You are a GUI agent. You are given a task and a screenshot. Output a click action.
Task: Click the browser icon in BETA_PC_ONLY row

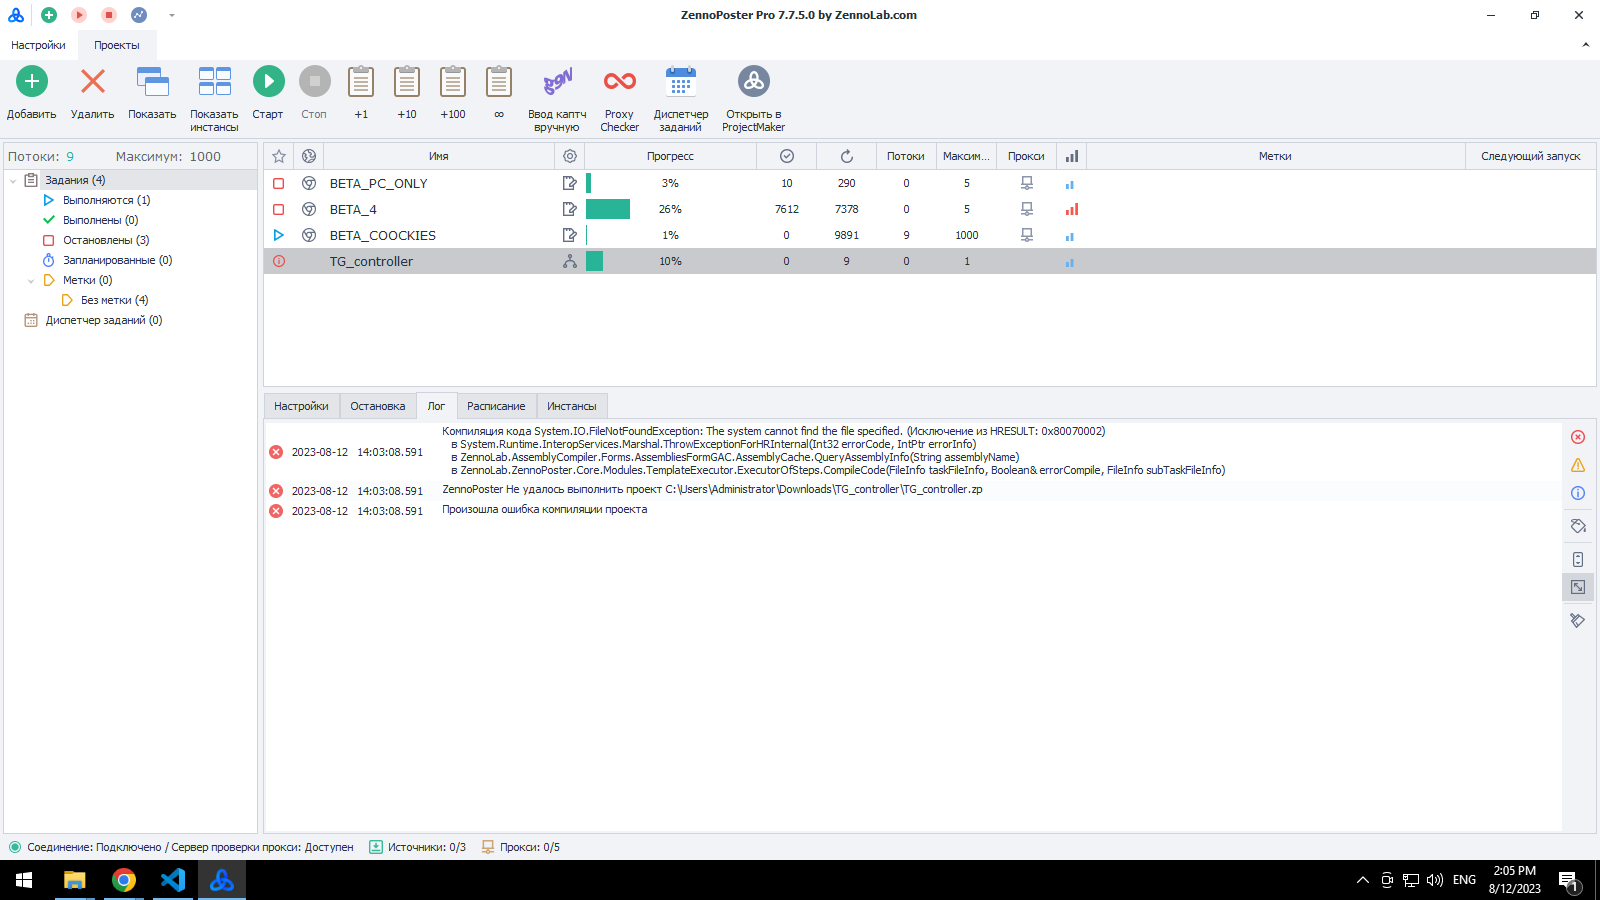point(309,183)
